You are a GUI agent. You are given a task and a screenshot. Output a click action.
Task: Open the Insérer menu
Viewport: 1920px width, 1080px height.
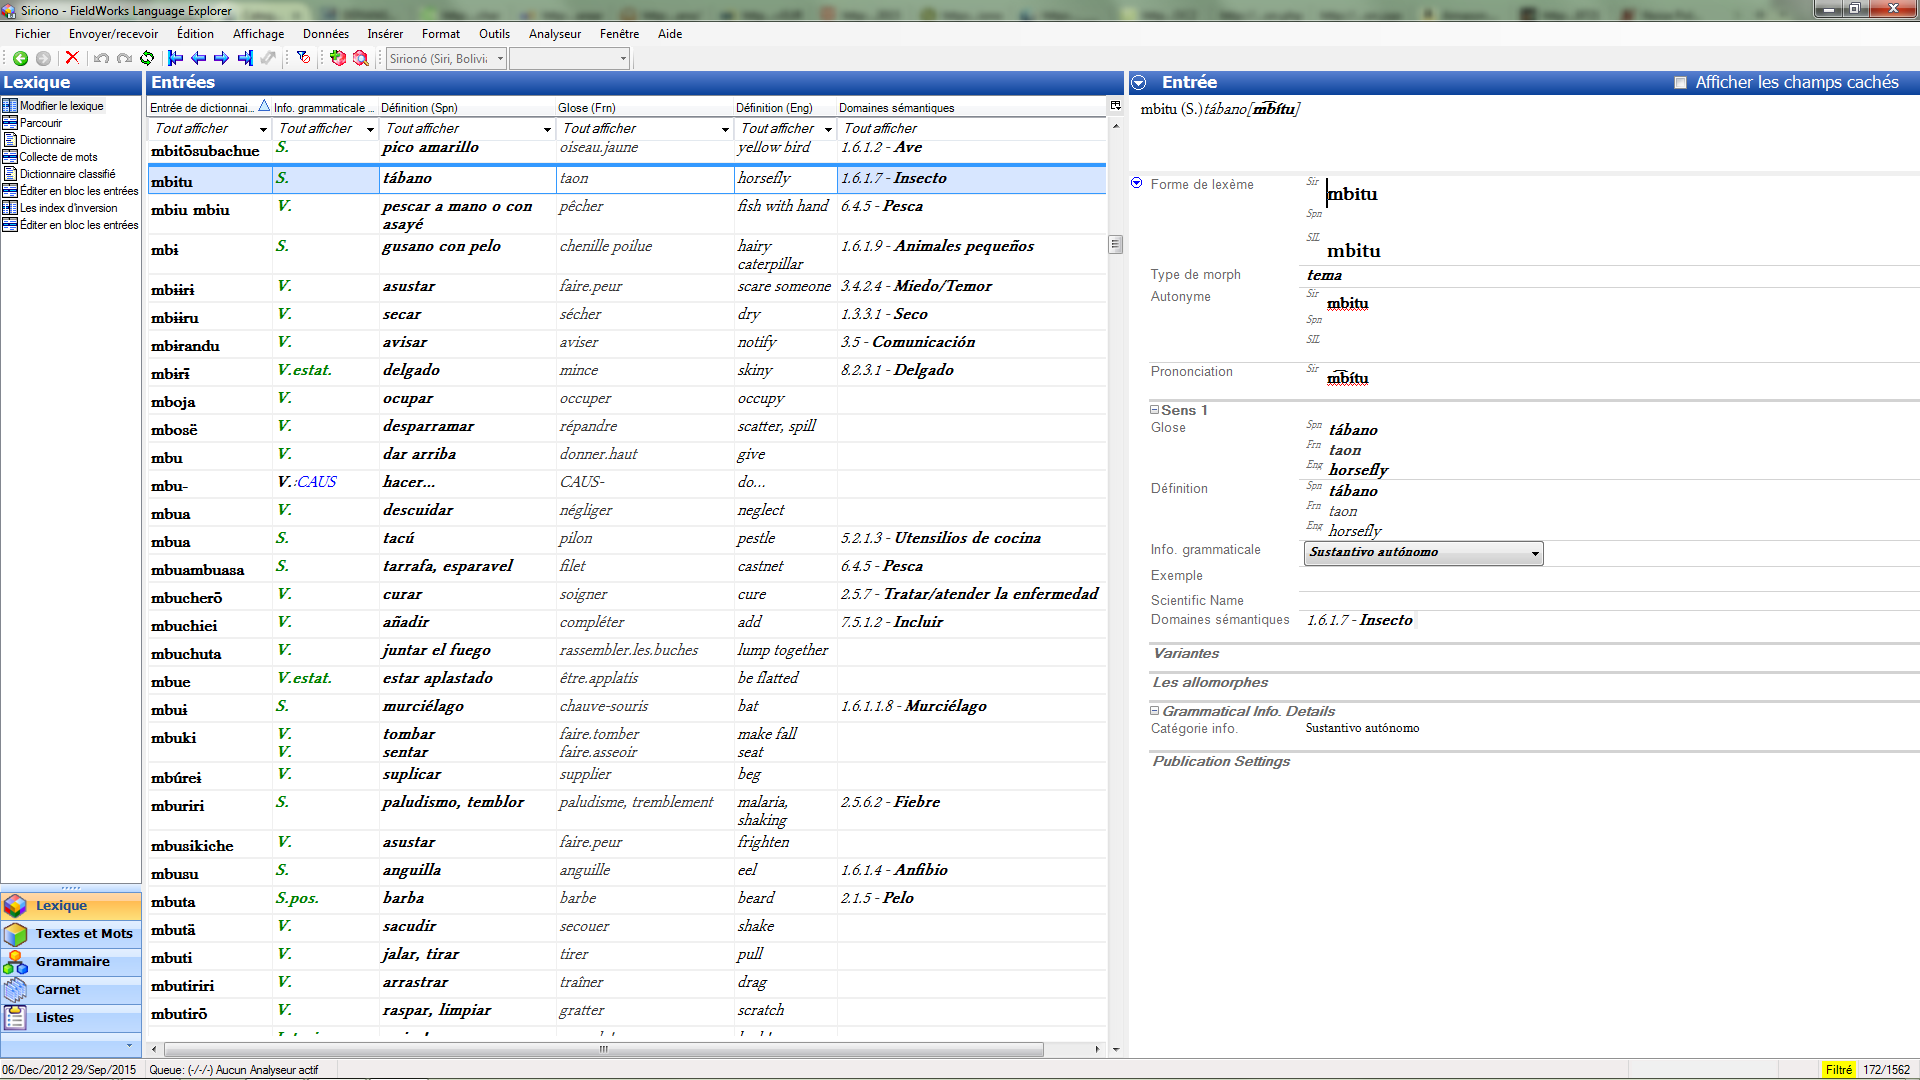point(384,34)
